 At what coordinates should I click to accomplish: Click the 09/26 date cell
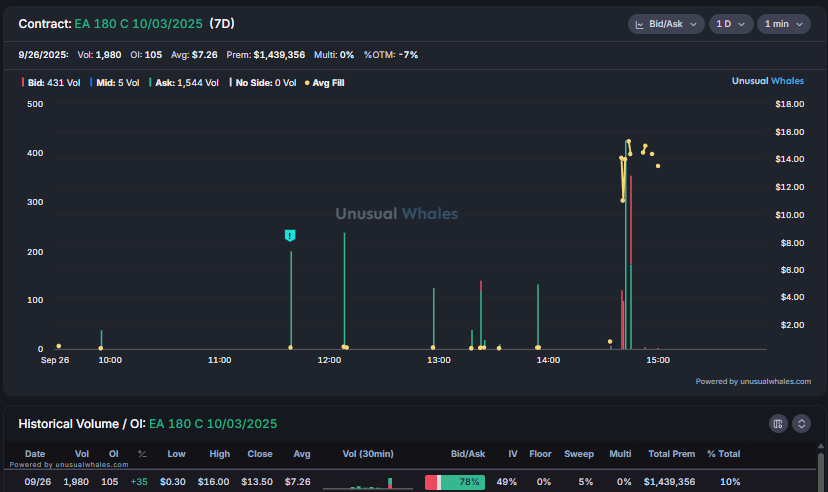[x=38, y=482]
